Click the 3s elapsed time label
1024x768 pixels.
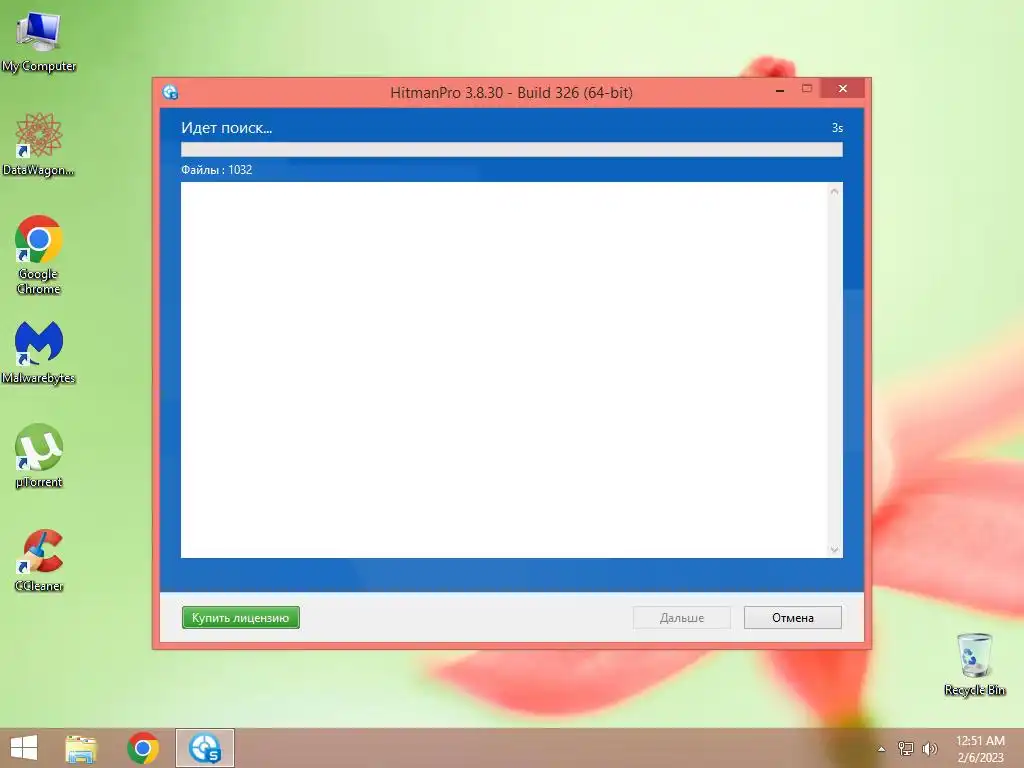click(x=837, y=128)
